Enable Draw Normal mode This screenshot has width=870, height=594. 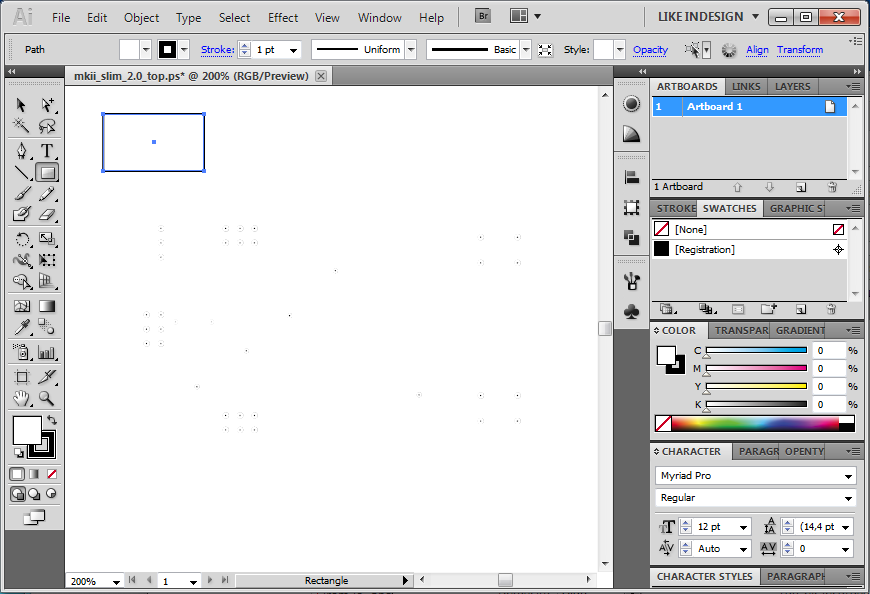coord(17,494)
